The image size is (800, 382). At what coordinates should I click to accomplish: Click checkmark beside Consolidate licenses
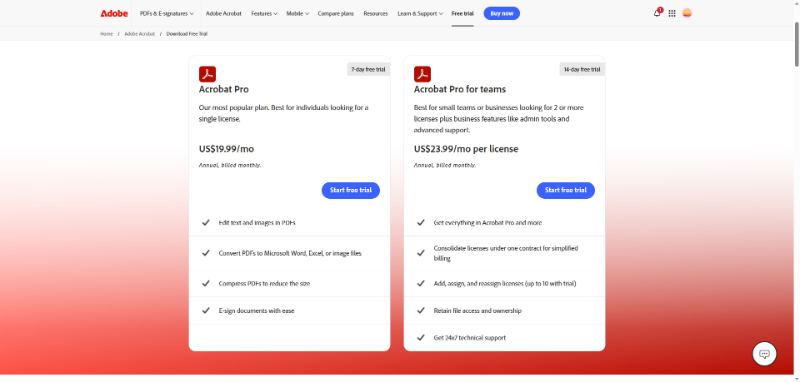point(421,253)
